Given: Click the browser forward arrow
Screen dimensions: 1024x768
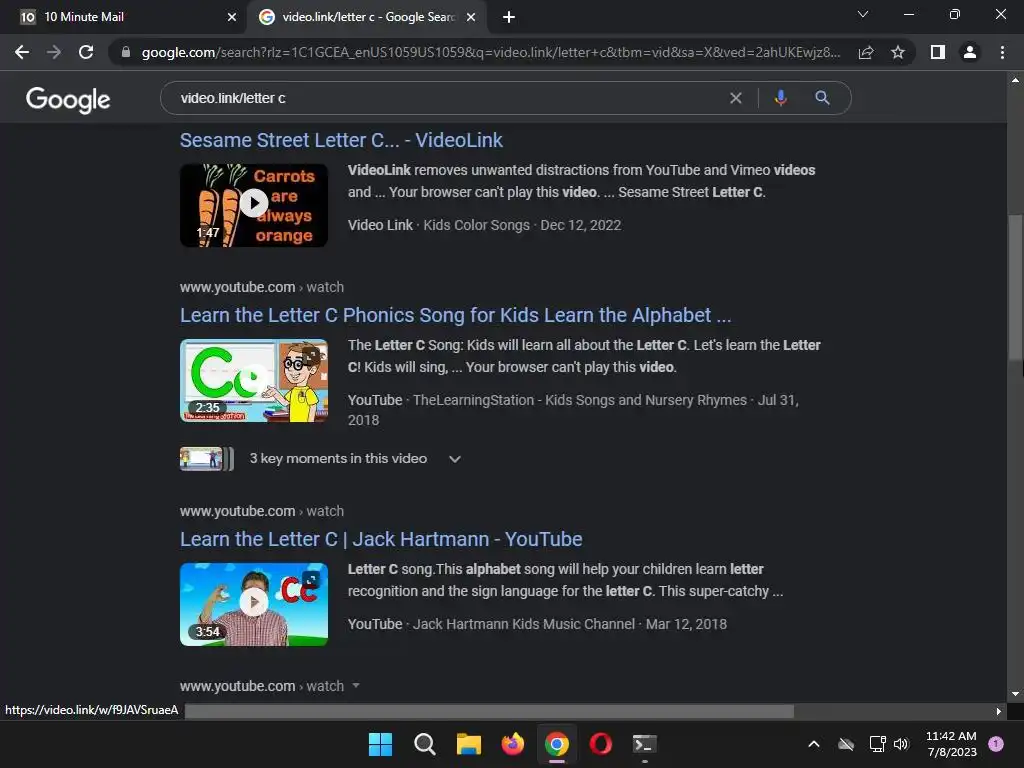Looking at the screenshot, I should [x=54, y=52].
